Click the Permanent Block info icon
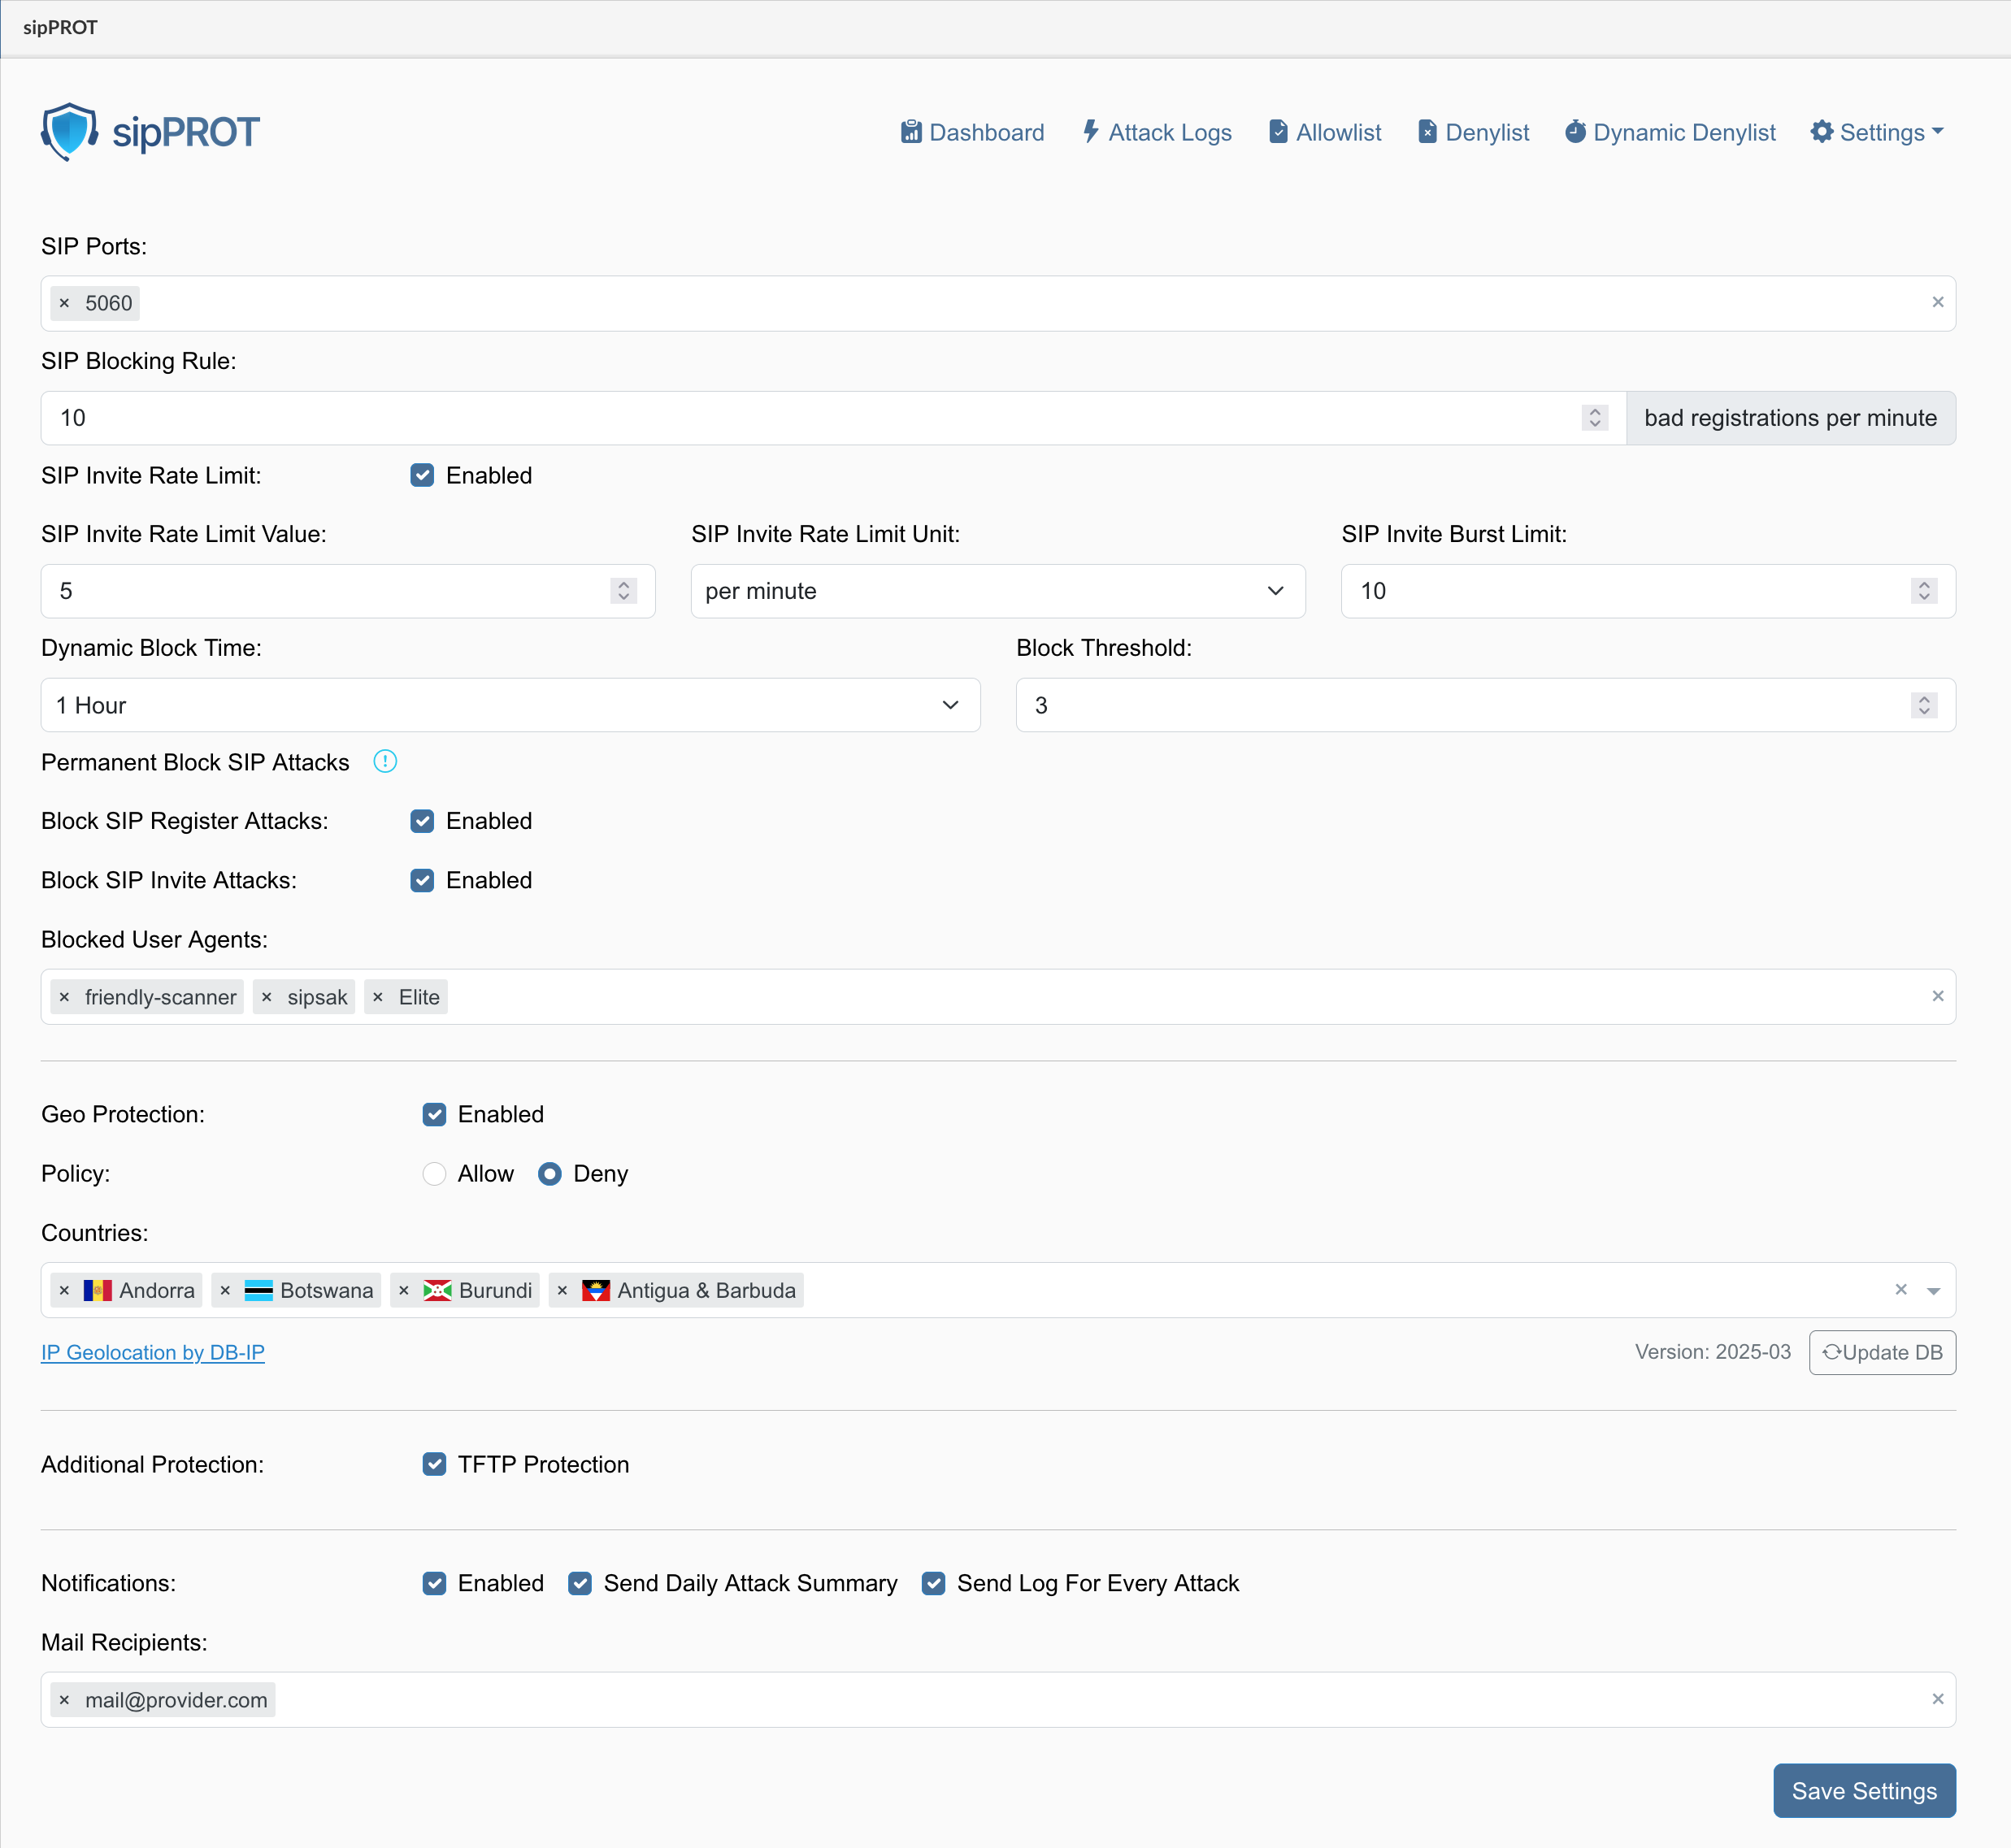The image size is (2011, 1848). pyautogui.click(x=385, y=762)
